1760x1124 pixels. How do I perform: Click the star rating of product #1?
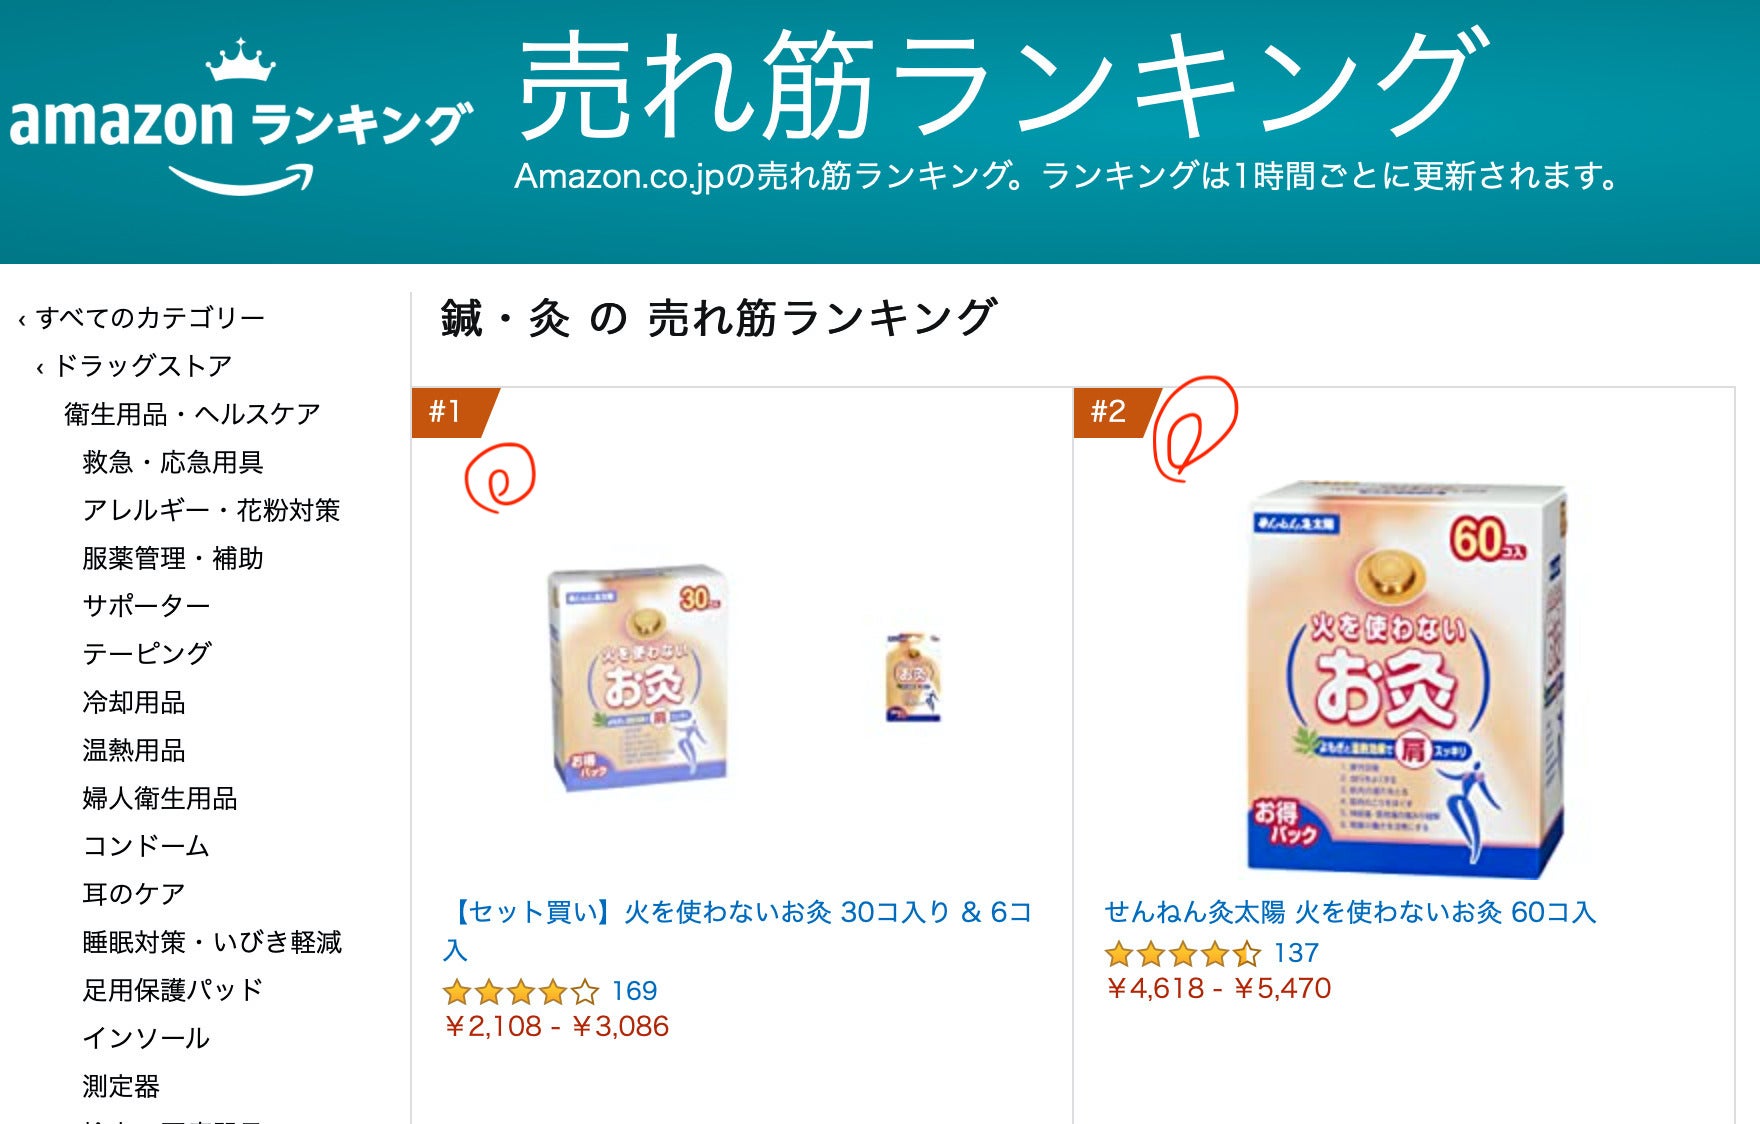(521, 992)
